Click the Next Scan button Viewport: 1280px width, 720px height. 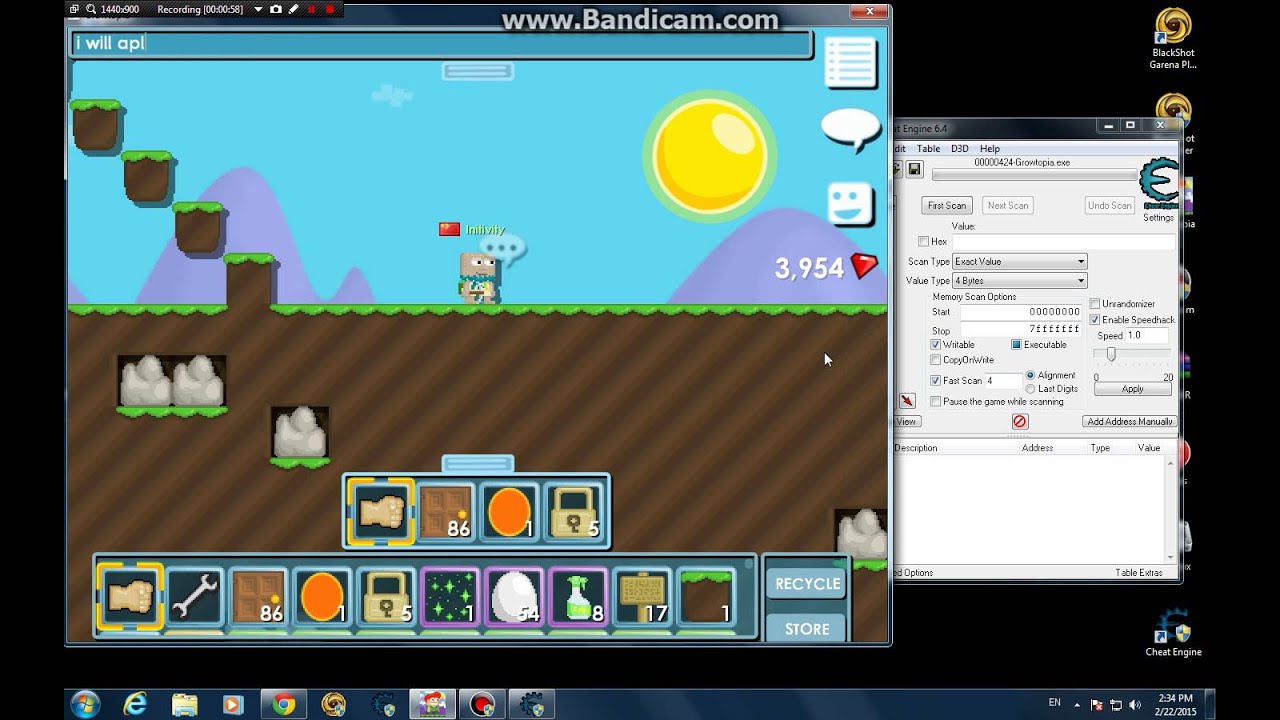pos(1008,205)
